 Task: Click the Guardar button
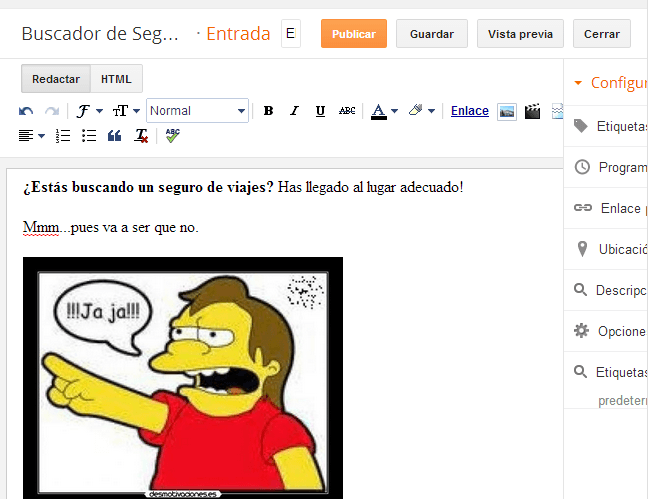(x=432, y=33)
